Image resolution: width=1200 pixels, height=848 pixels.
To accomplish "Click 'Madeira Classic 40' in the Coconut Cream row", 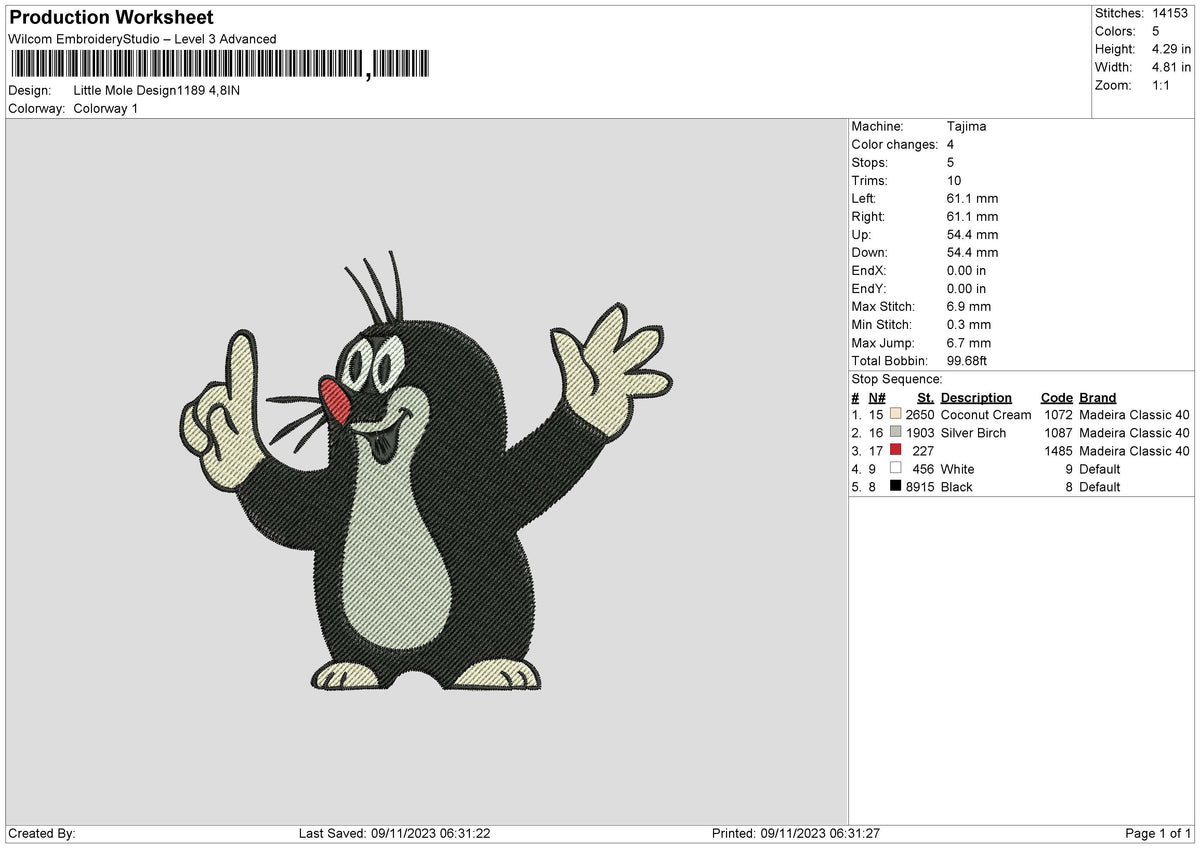I will (1135, 414).
